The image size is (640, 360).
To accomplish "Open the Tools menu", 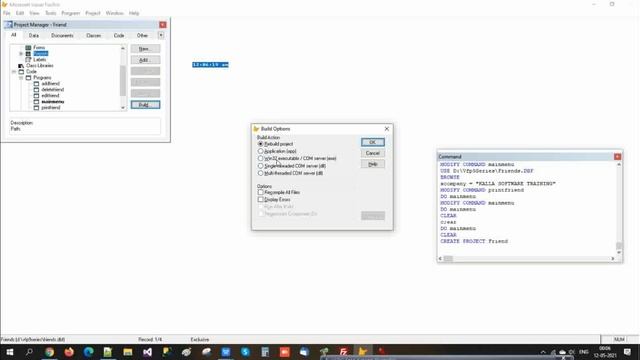I will click(51, 13).
